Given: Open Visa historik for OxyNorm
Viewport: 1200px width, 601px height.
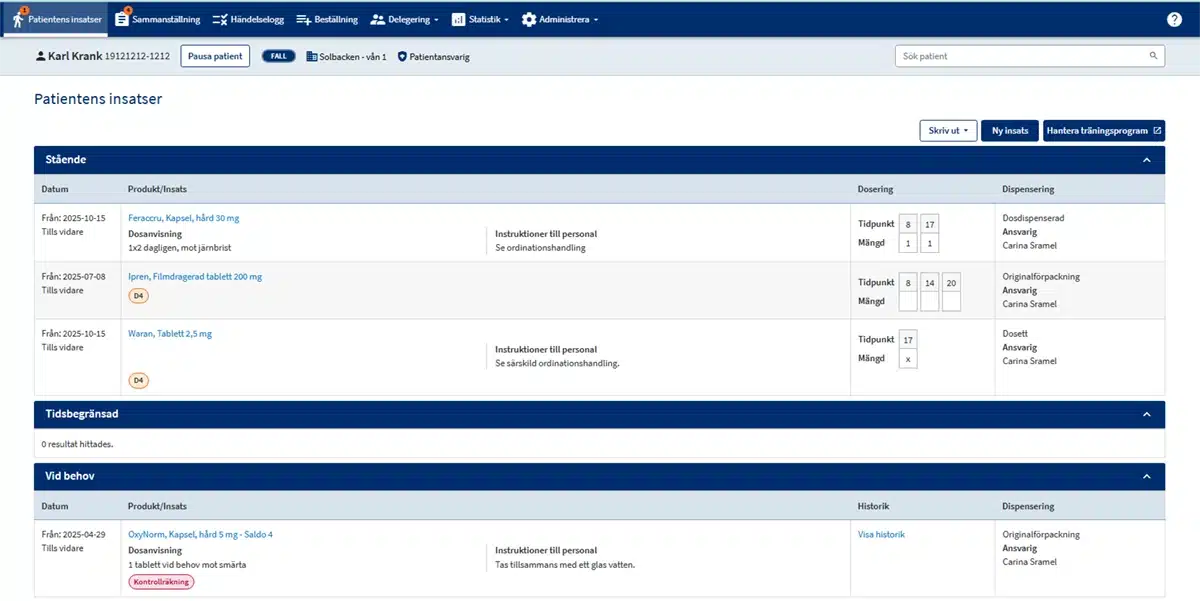Looking at the screenshot, I should [x=880, y=533].
